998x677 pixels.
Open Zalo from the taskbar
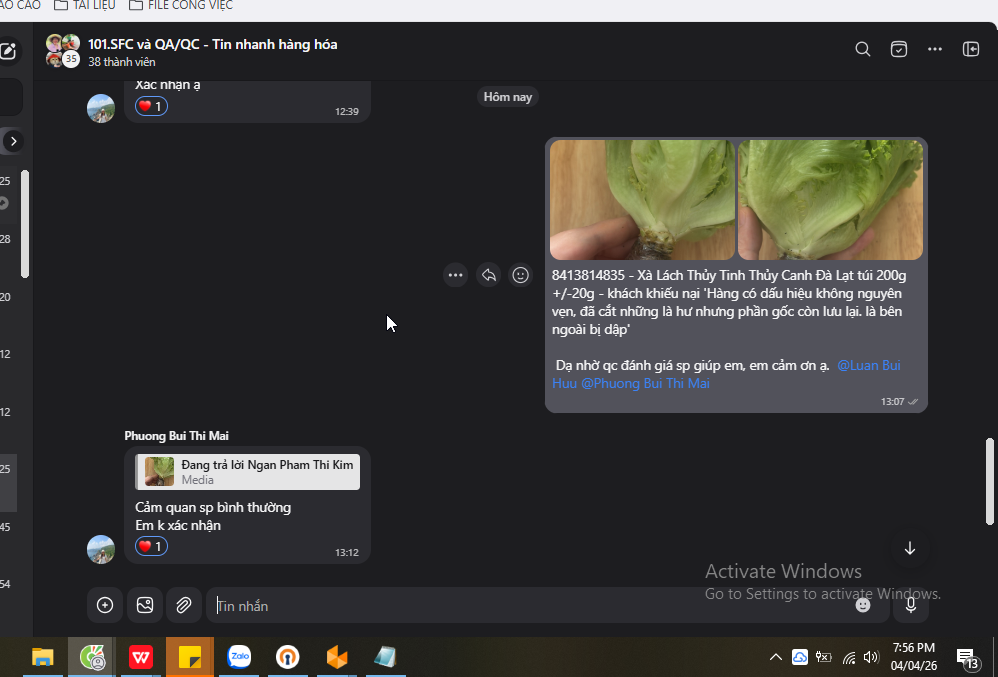pos(239,657)
